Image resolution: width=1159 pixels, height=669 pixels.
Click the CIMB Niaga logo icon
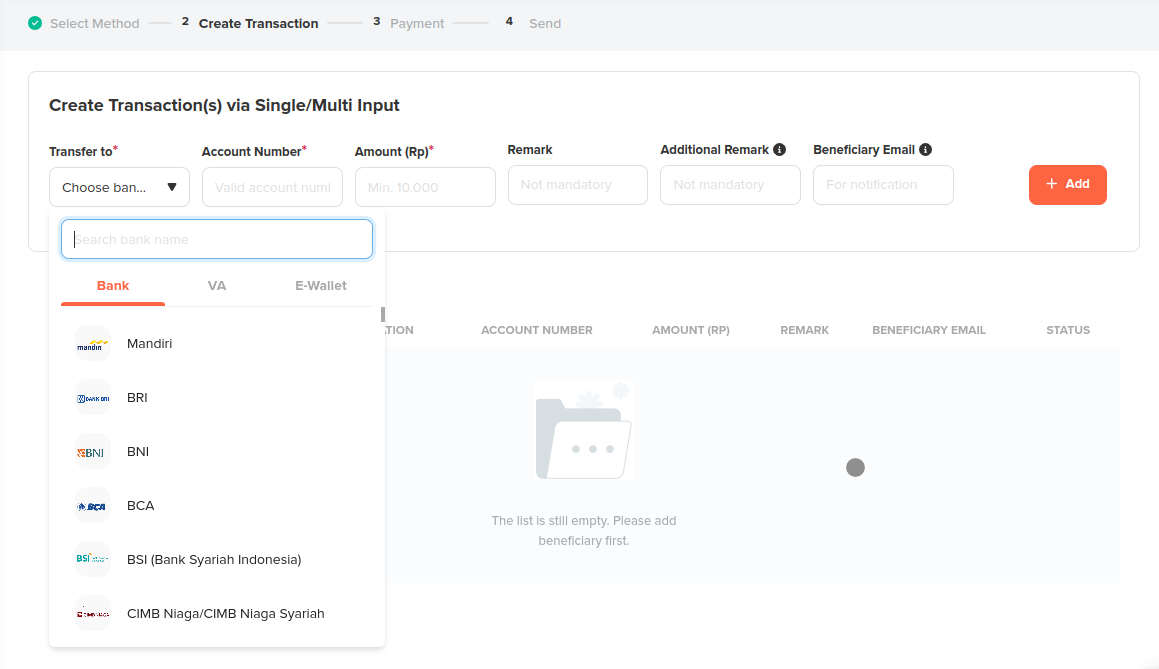92,614
